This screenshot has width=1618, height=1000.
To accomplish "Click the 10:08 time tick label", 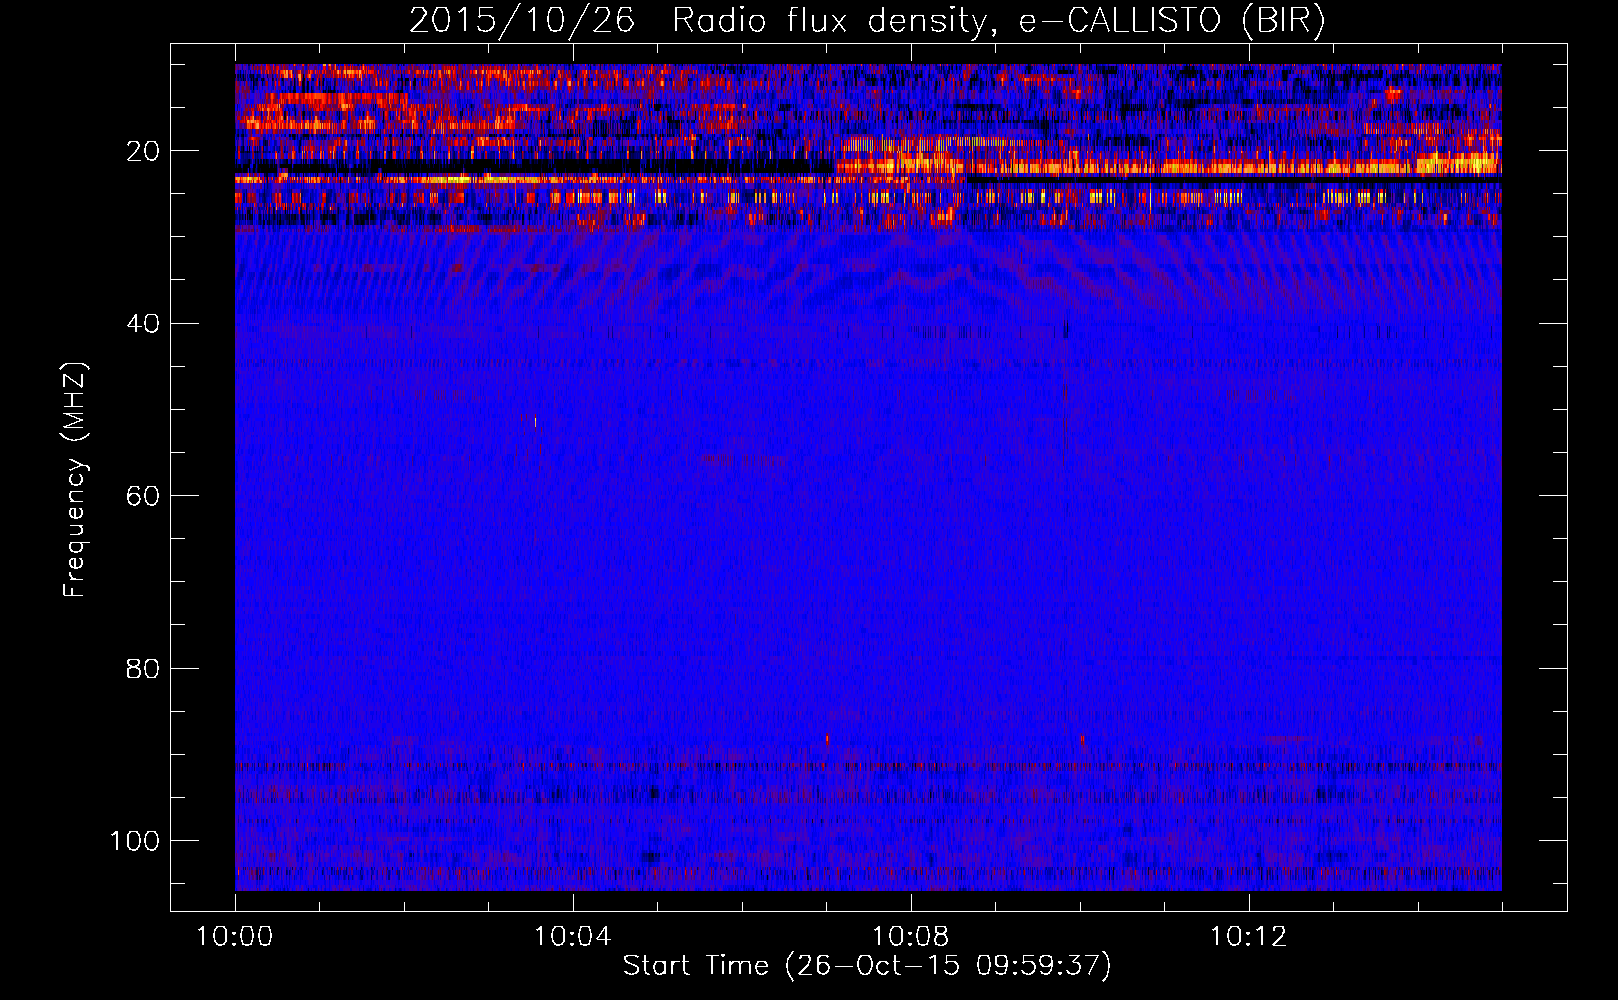I will [911, 937].
